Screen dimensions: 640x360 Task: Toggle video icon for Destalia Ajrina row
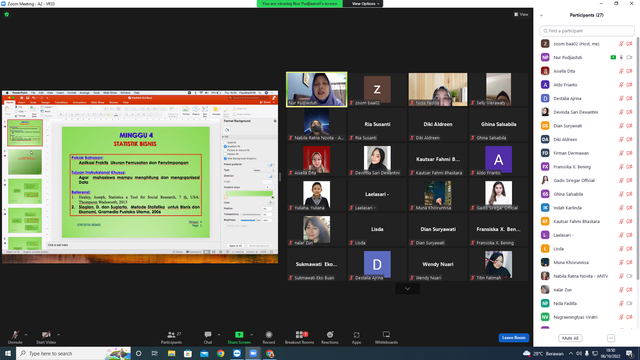(x=629, y=98)
